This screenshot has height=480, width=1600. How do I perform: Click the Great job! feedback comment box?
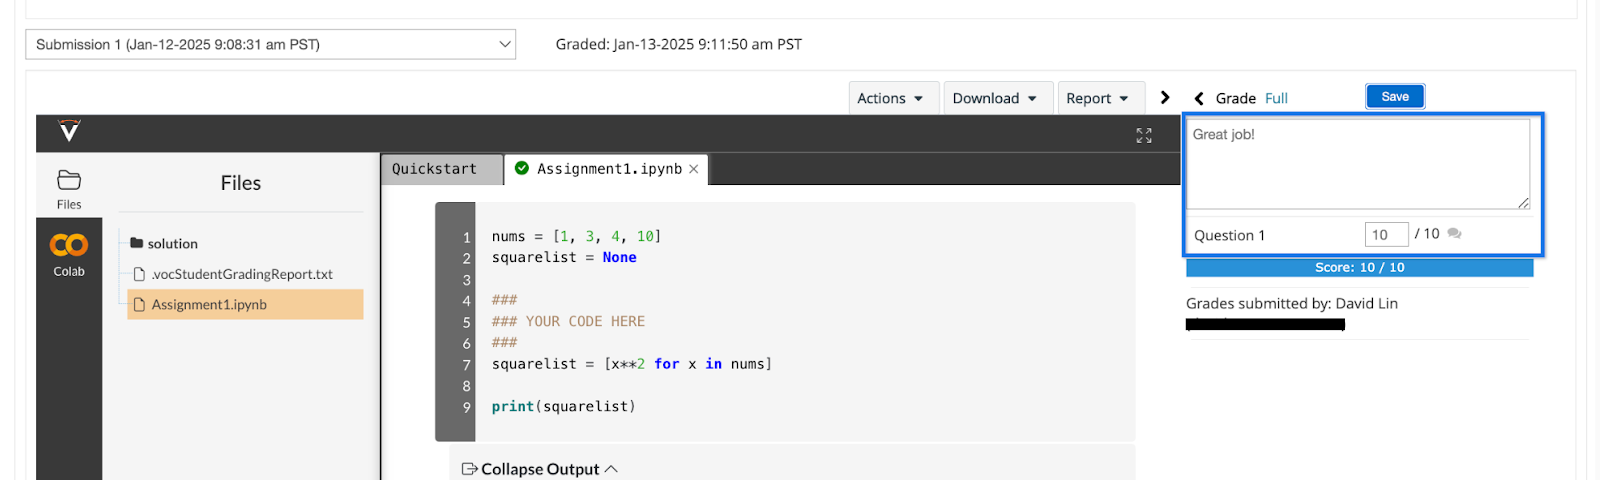[x=1358, y=164]
